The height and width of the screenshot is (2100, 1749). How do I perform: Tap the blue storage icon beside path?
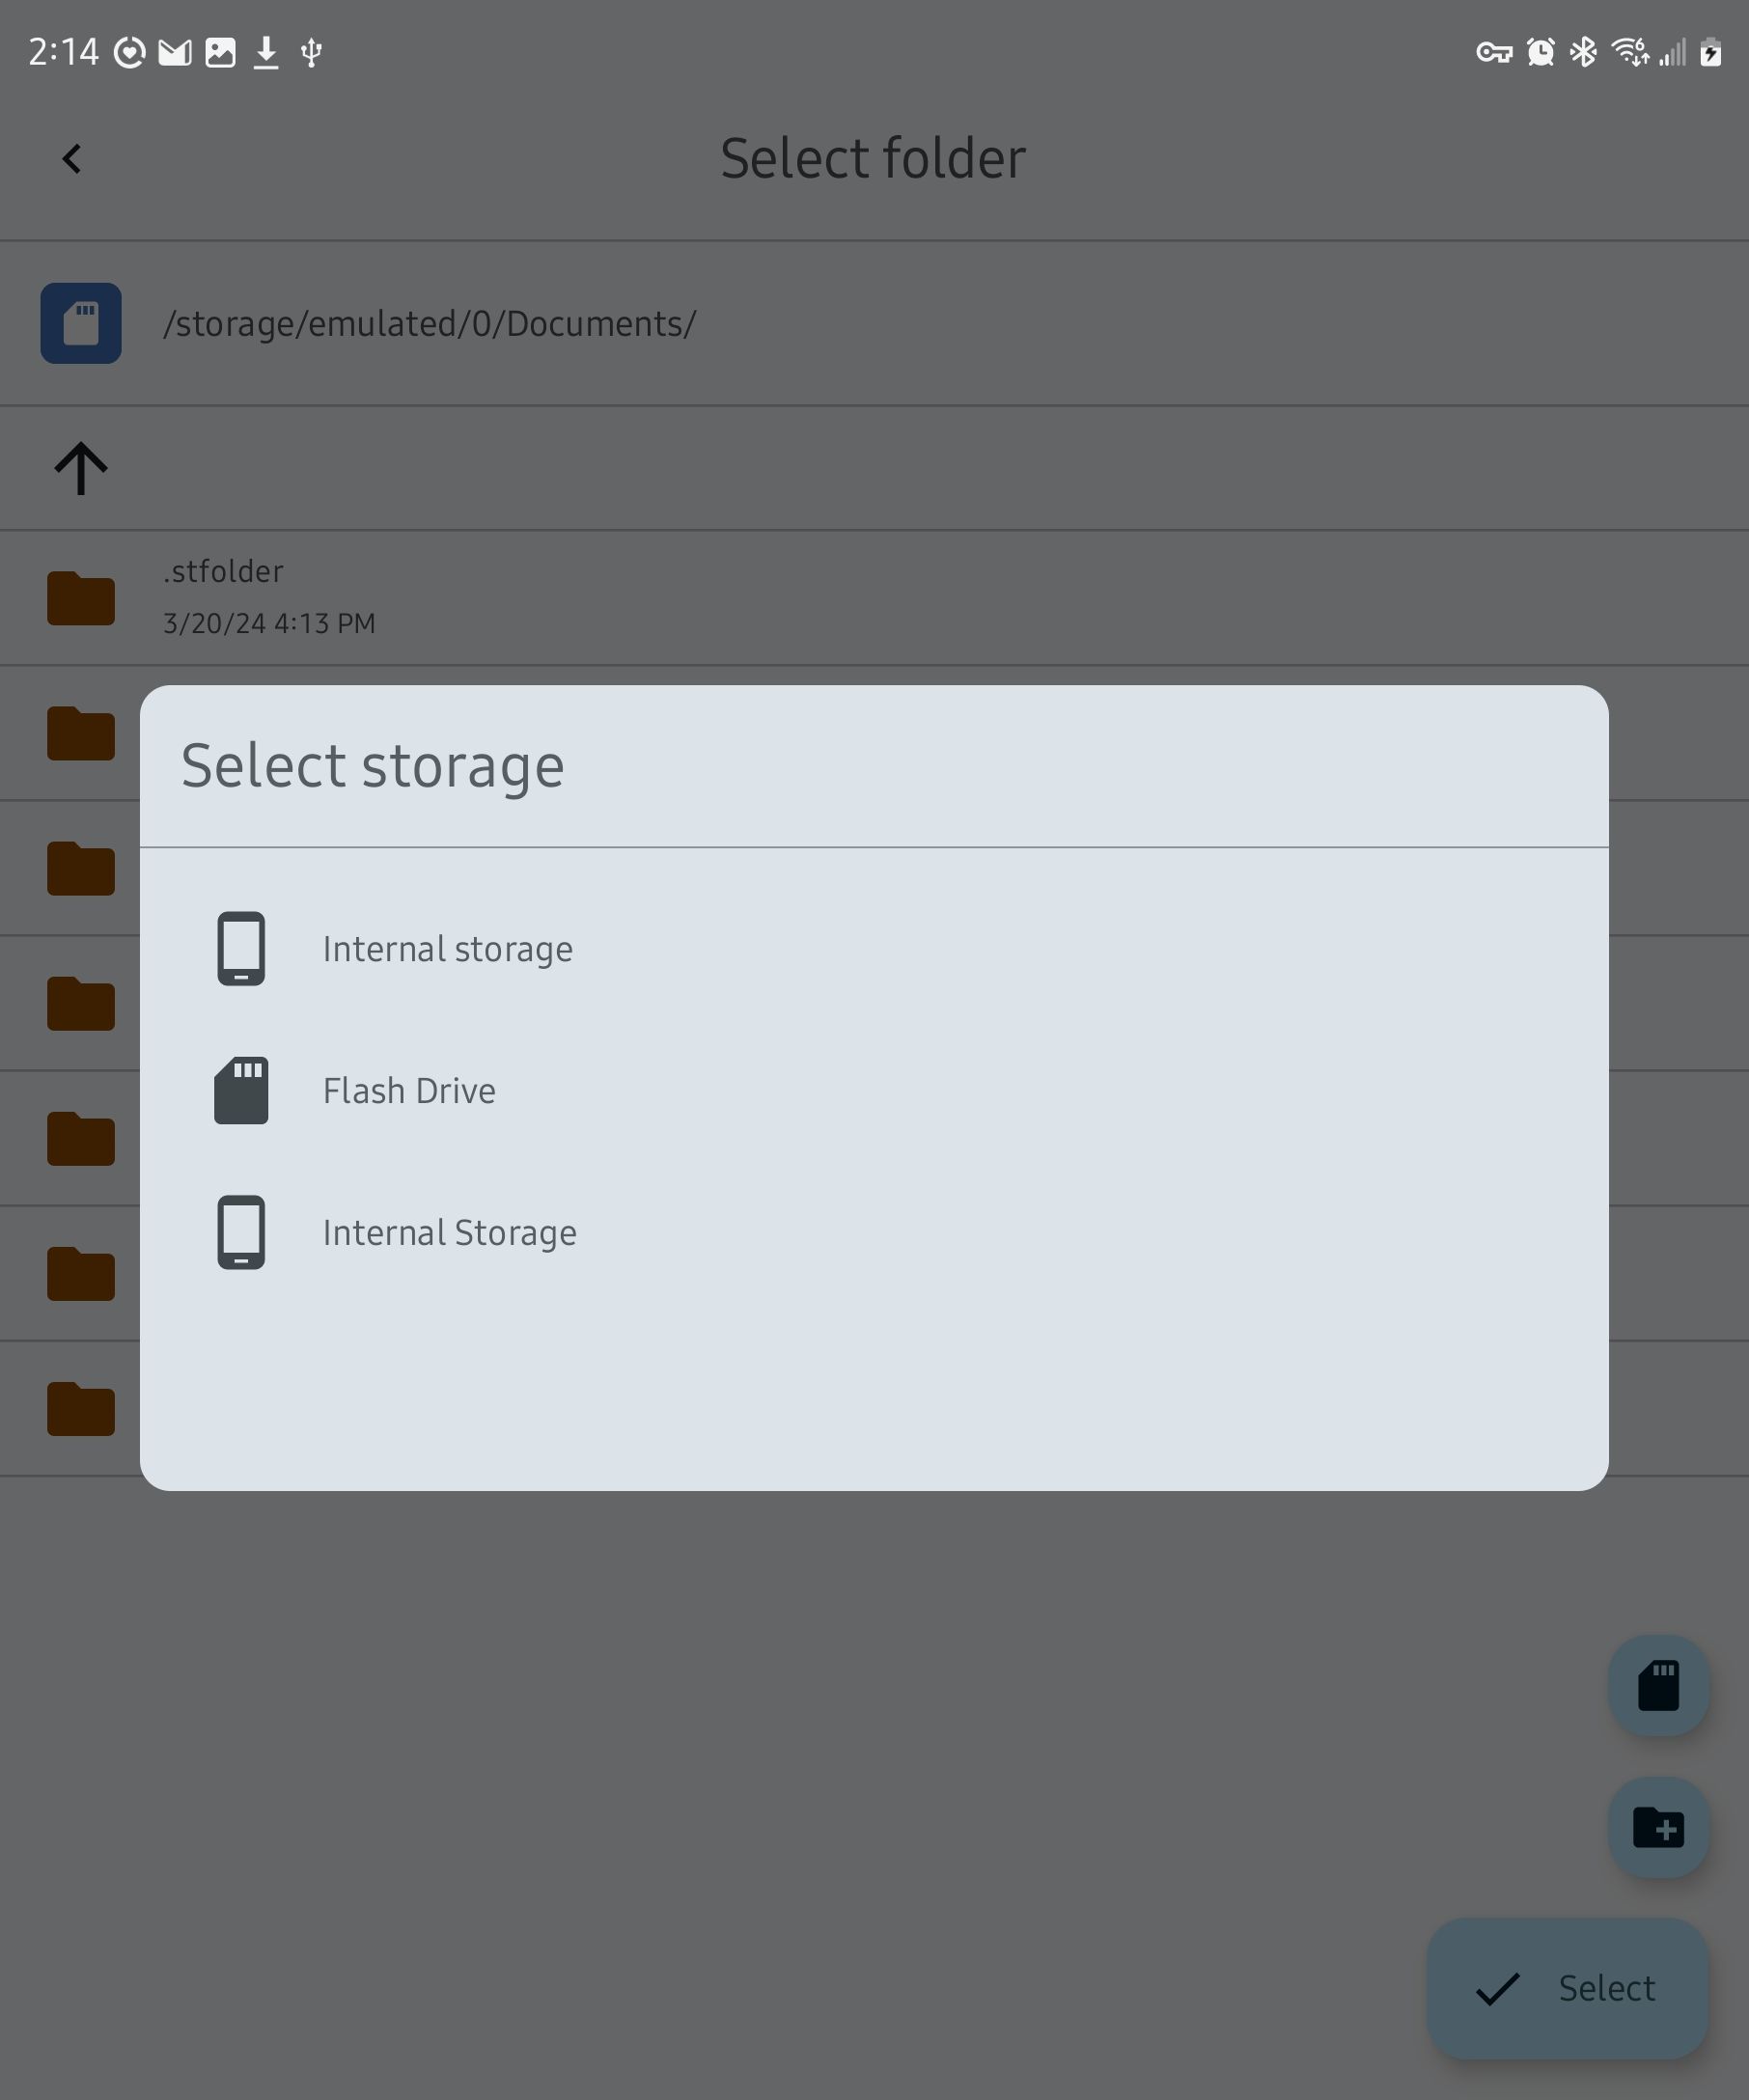point(81,323)
